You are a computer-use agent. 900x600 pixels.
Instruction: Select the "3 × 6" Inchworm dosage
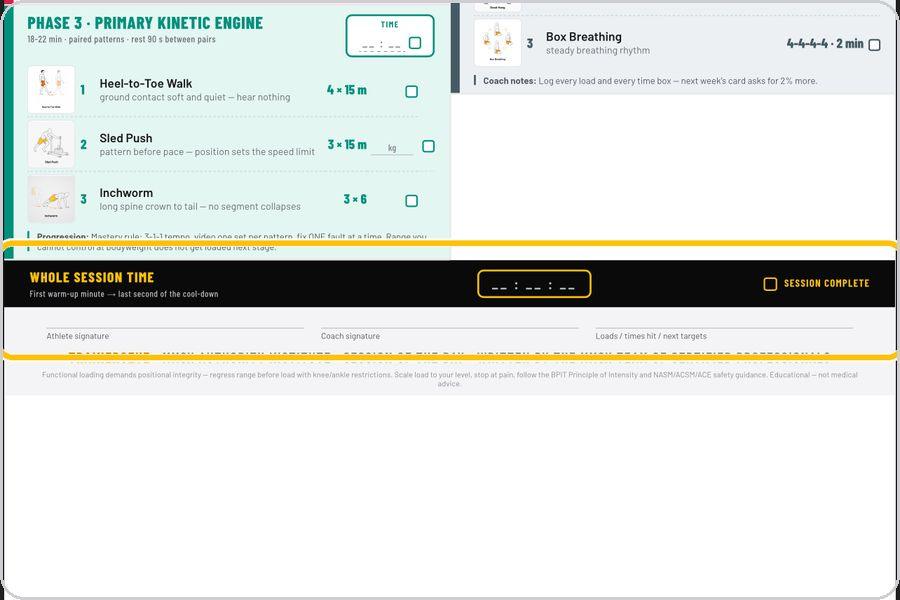click(355, 199)
